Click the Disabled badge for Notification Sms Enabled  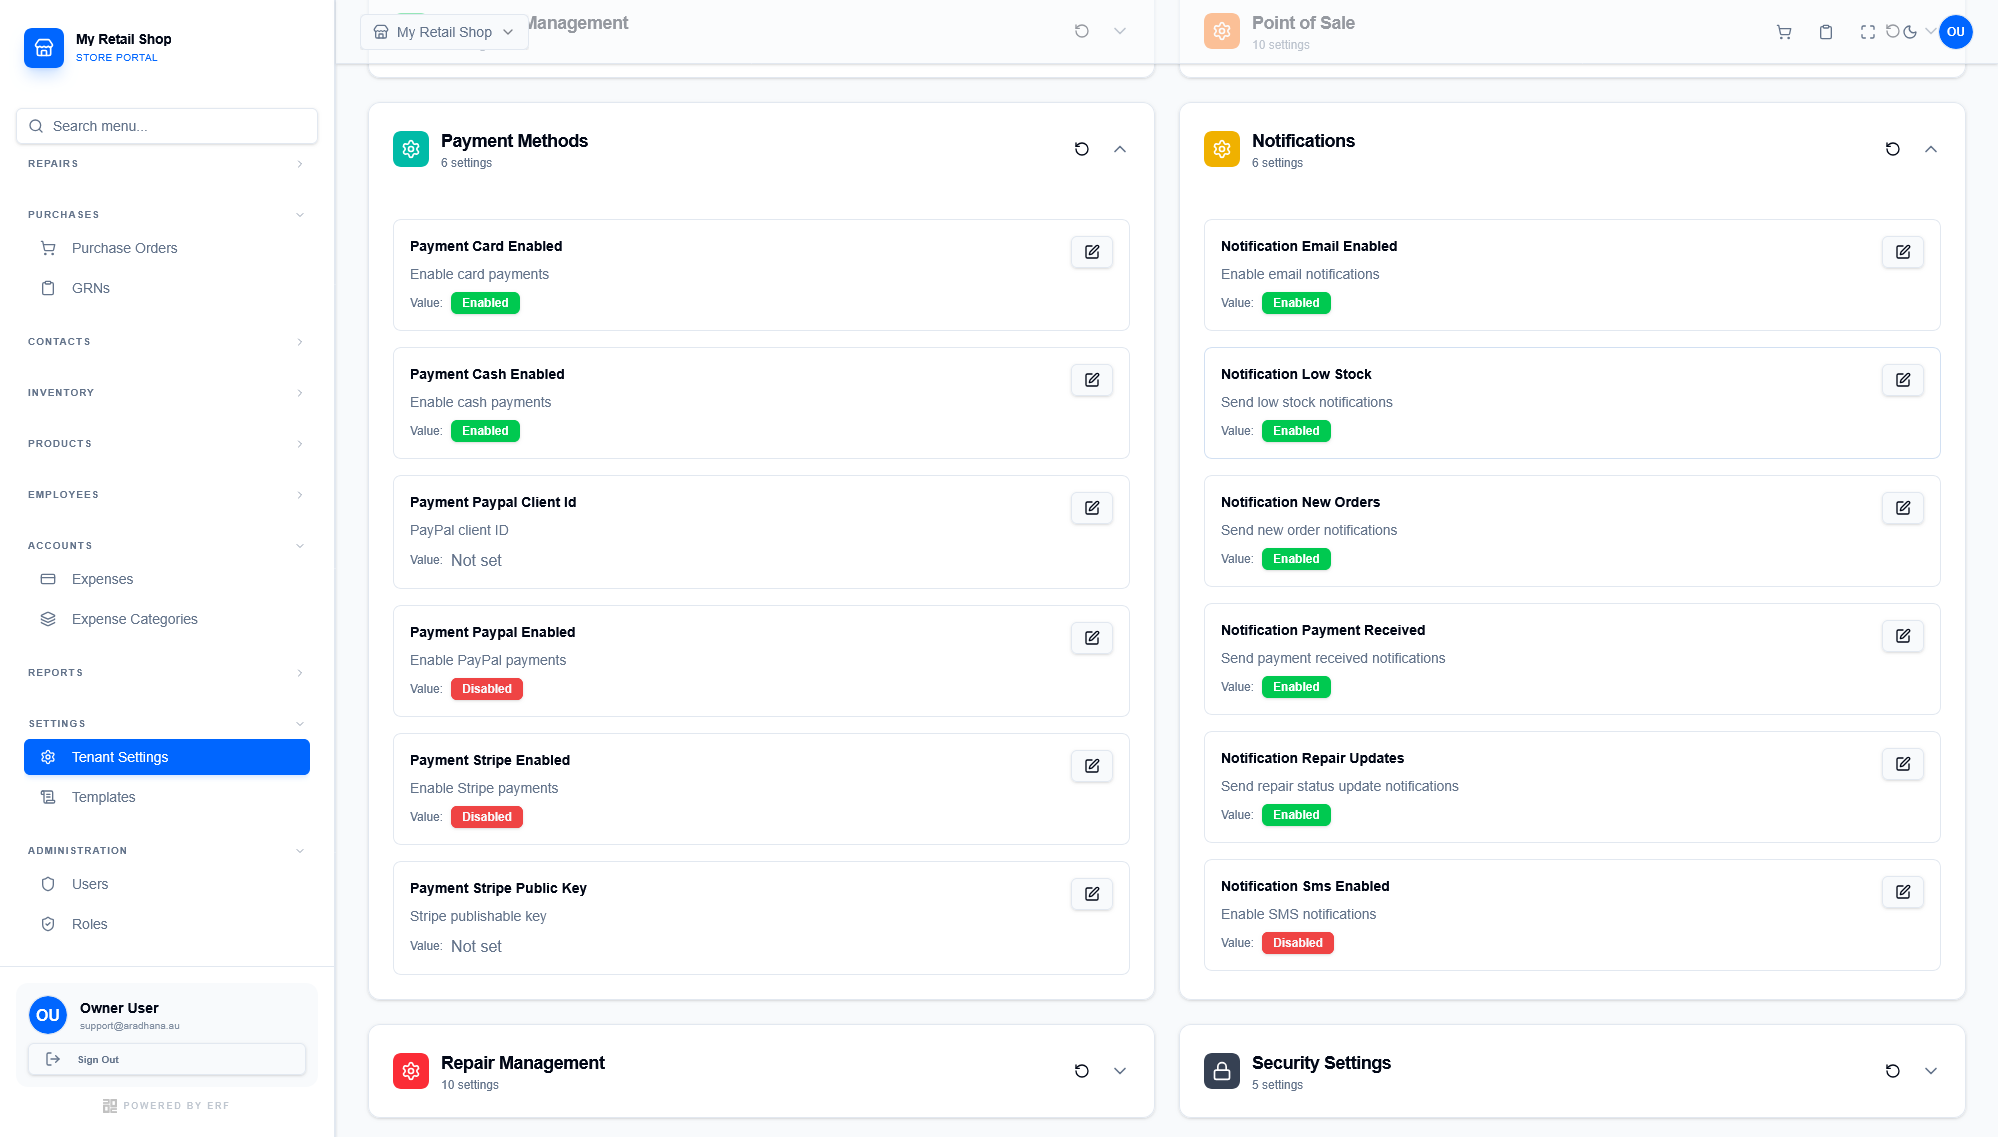tap(1298, 943)
